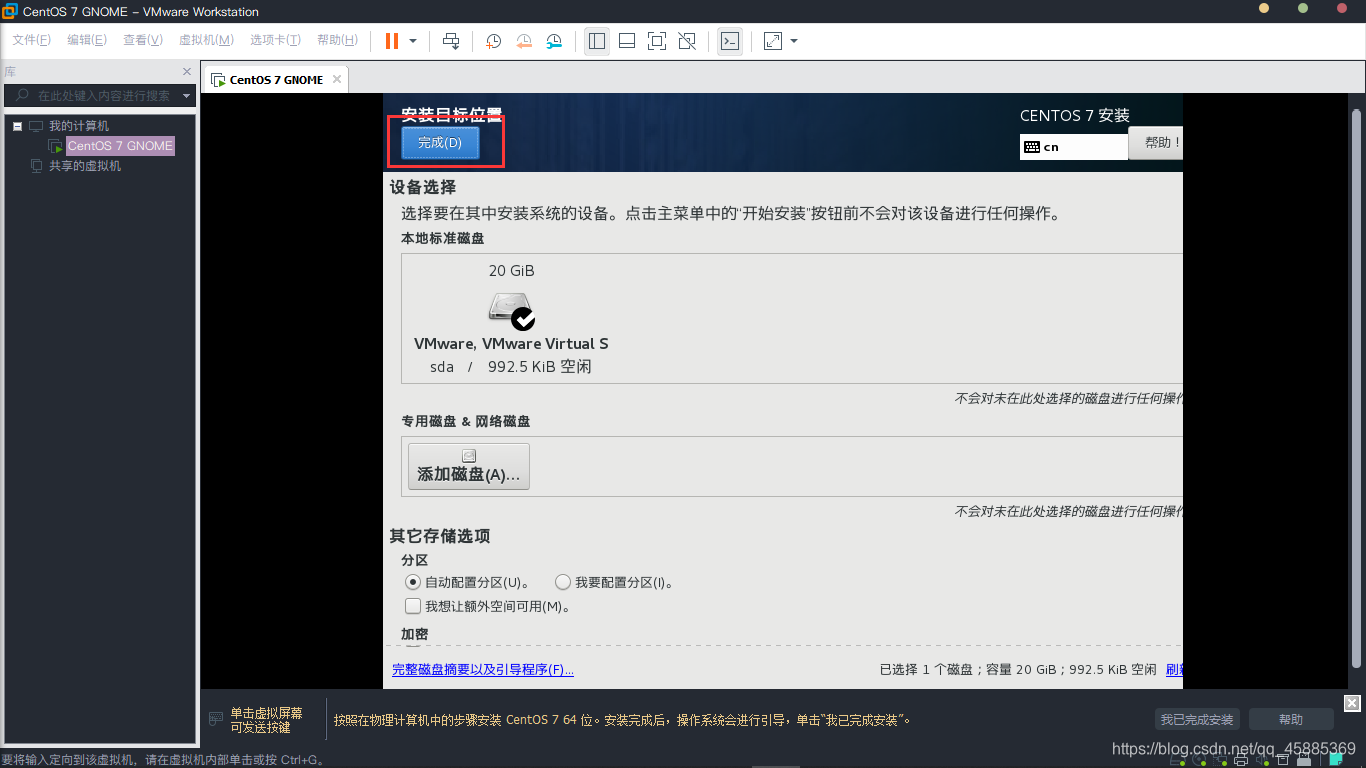Select the 20 GiB VMware virtual disk icon
1366x768 pixels.
(x=512, y=311)
